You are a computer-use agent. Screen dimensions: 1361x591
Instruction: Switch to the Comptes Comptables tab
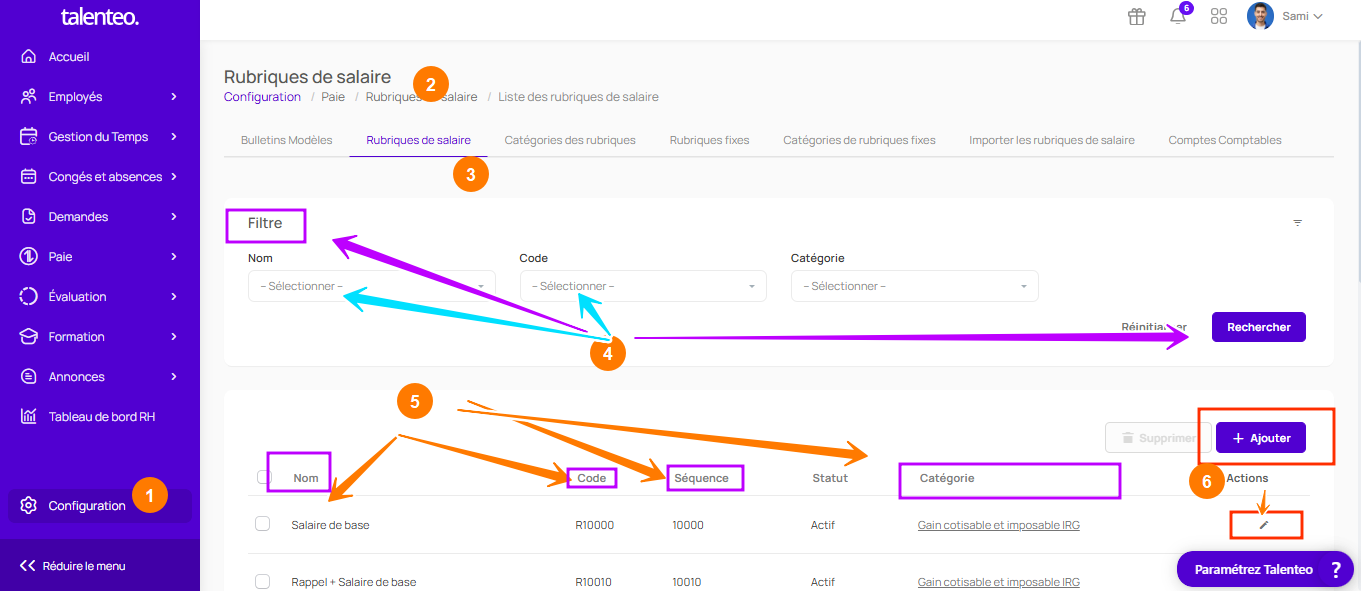click(1224, 140)
